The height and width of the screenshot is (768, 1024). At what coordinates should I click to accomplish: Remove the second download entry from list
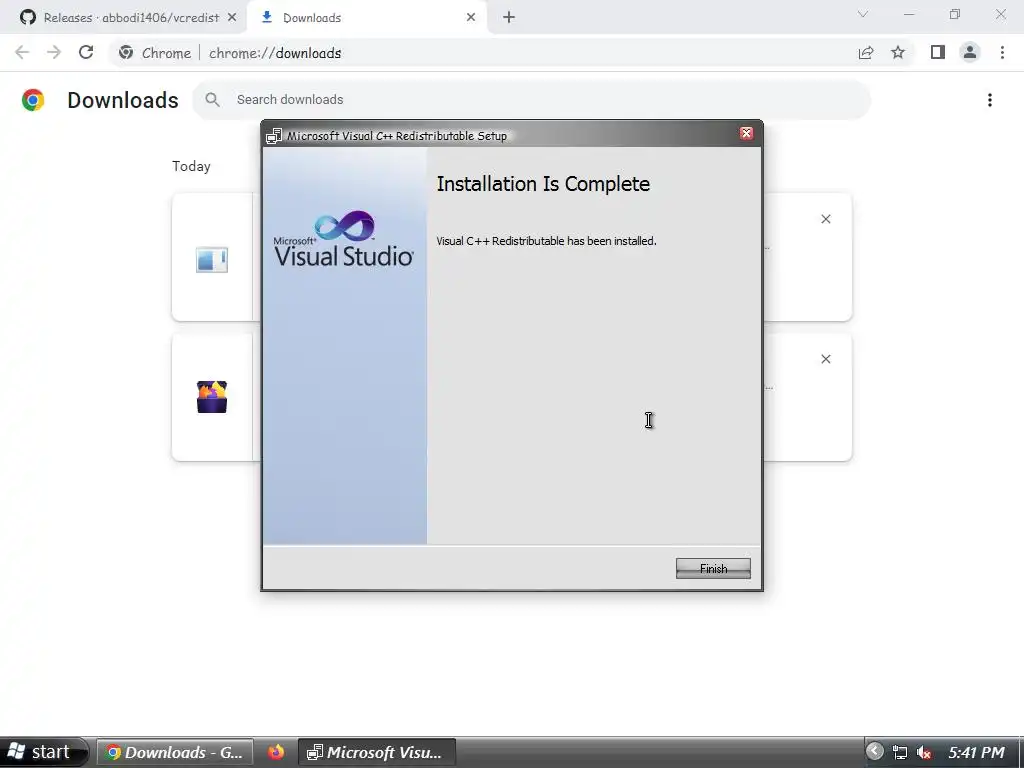825,359
